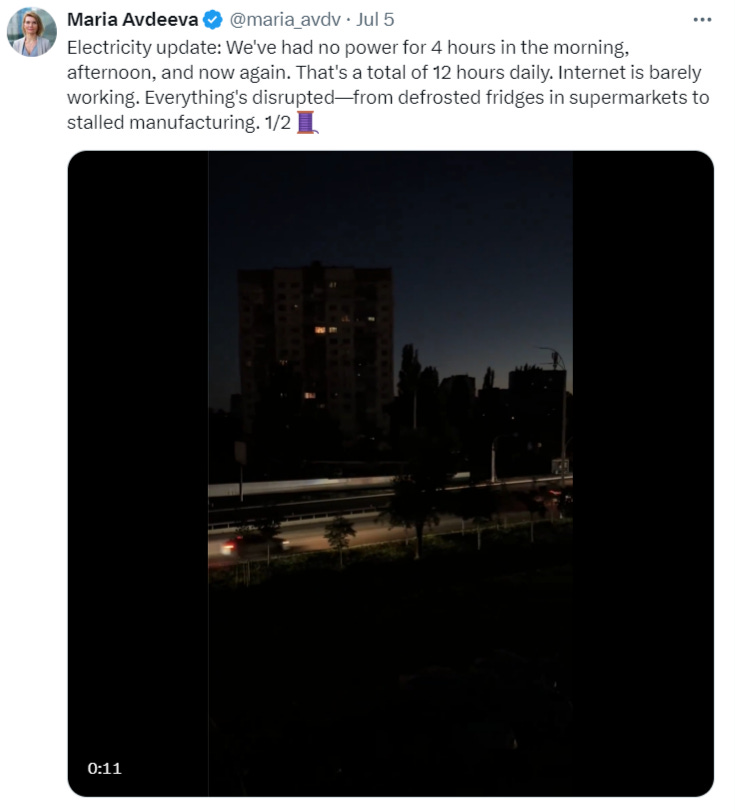Open the Jul 5 timestamp permalink
This screenshot has width=735, height=810.
pos(375,20)
